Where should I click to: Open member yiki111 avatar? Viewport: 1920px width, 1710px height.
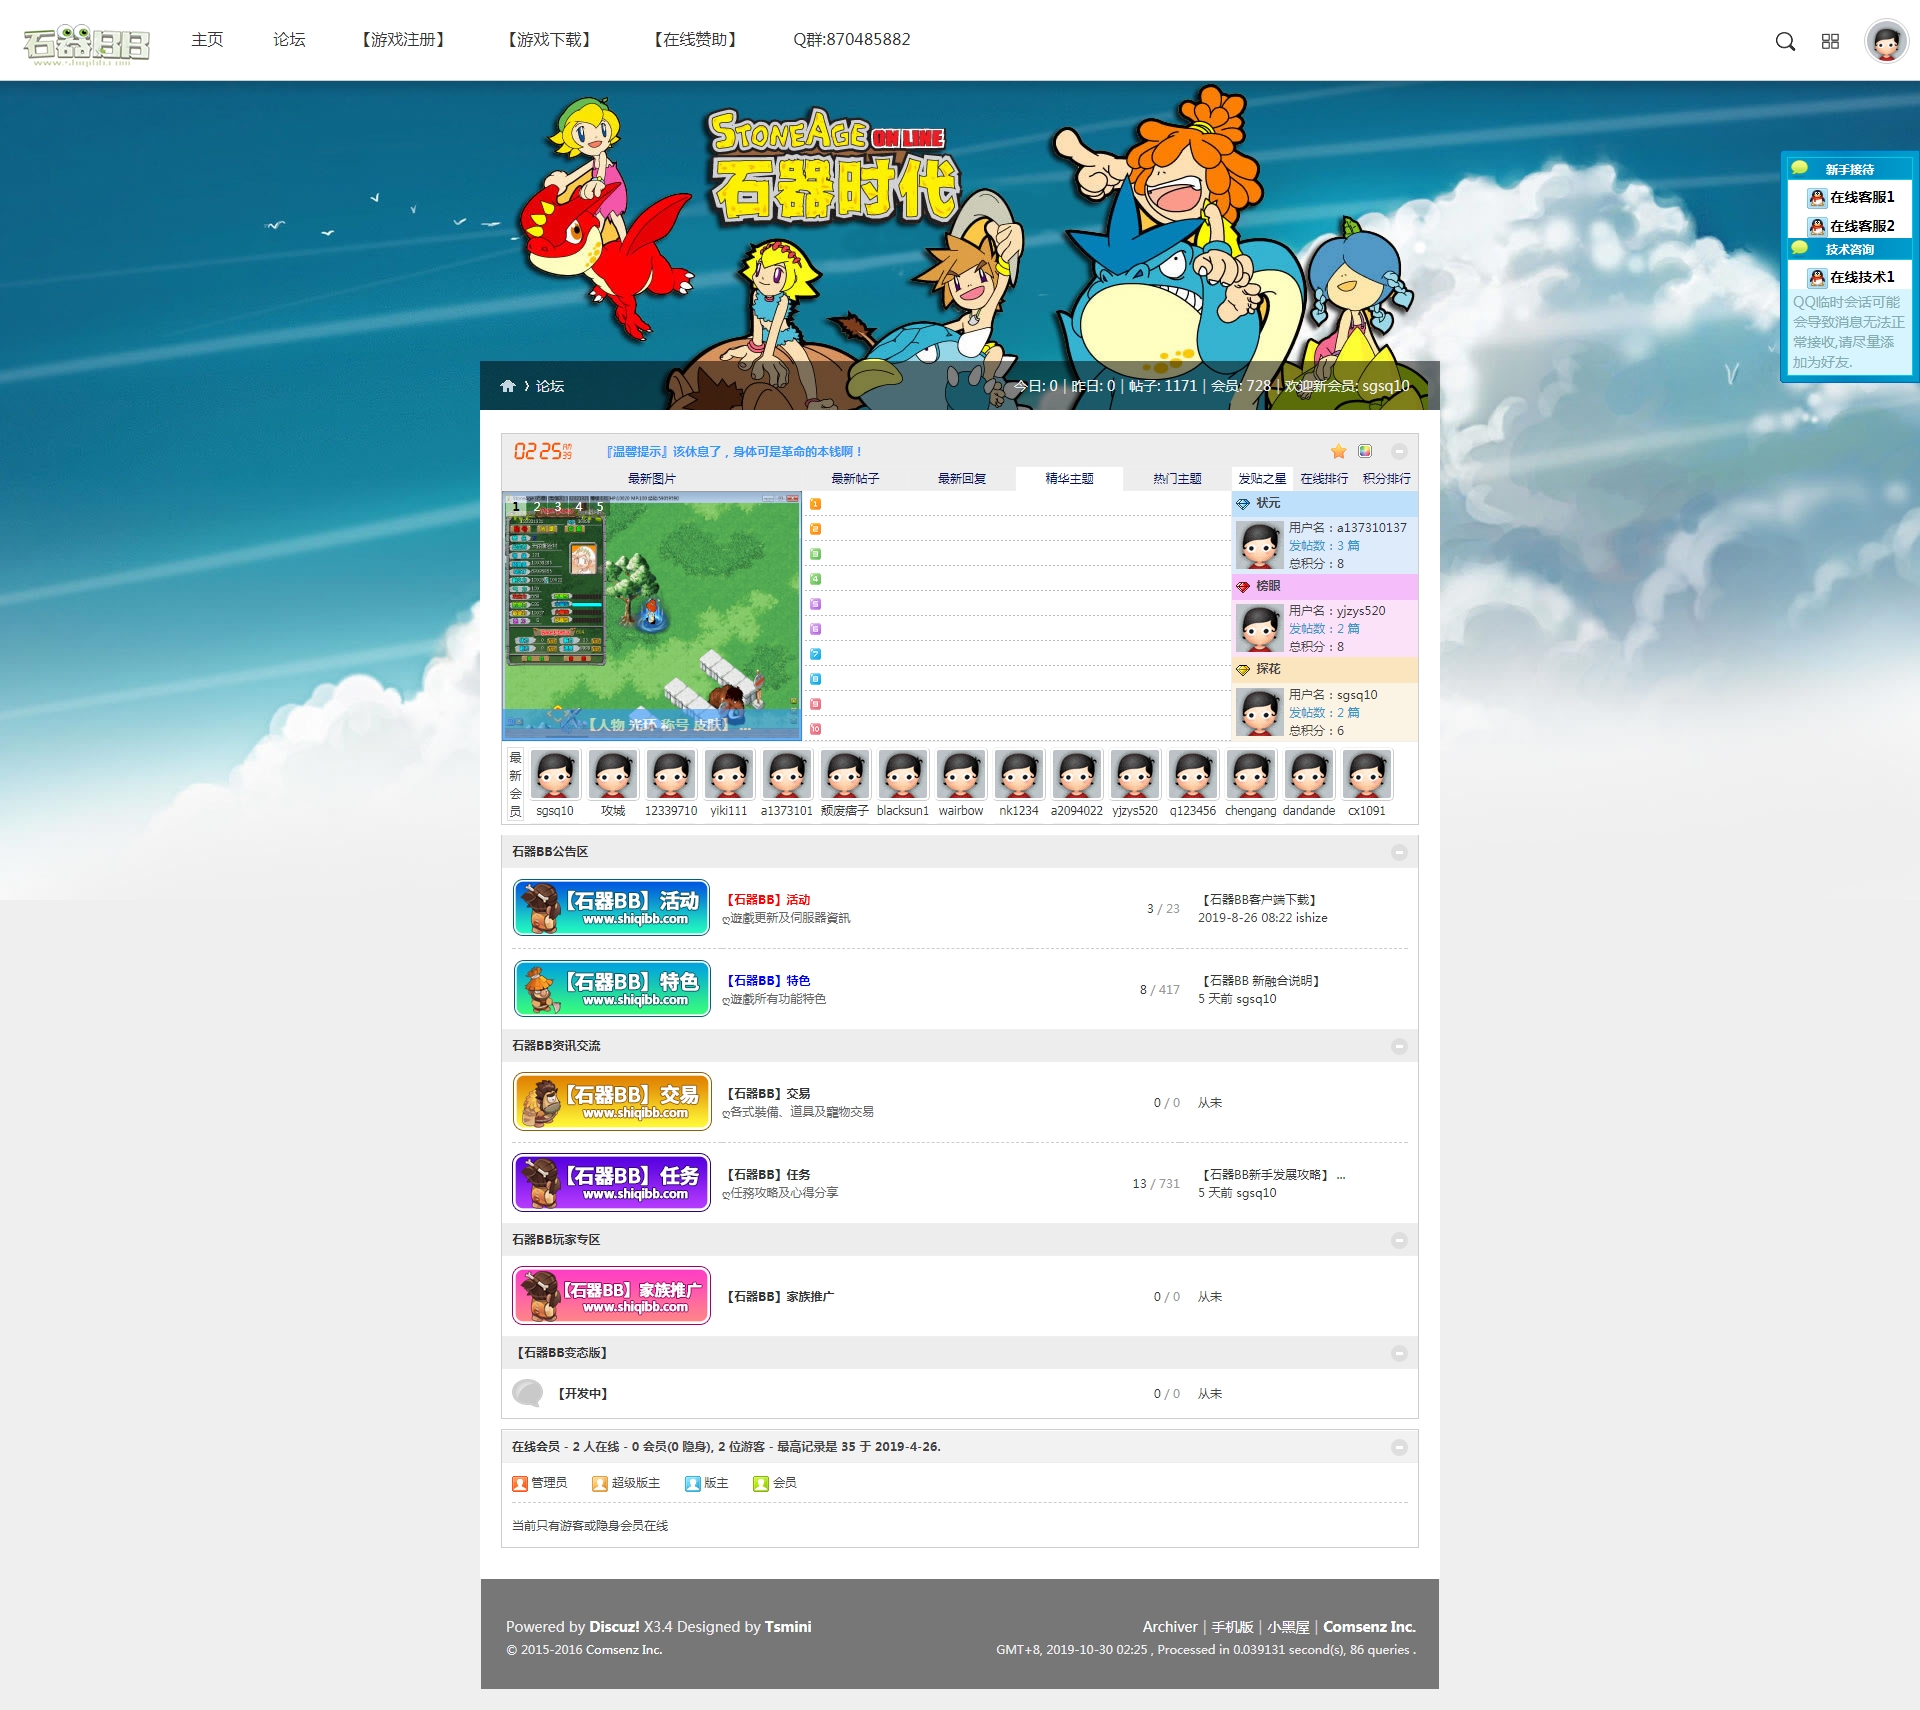pos(729,774)
